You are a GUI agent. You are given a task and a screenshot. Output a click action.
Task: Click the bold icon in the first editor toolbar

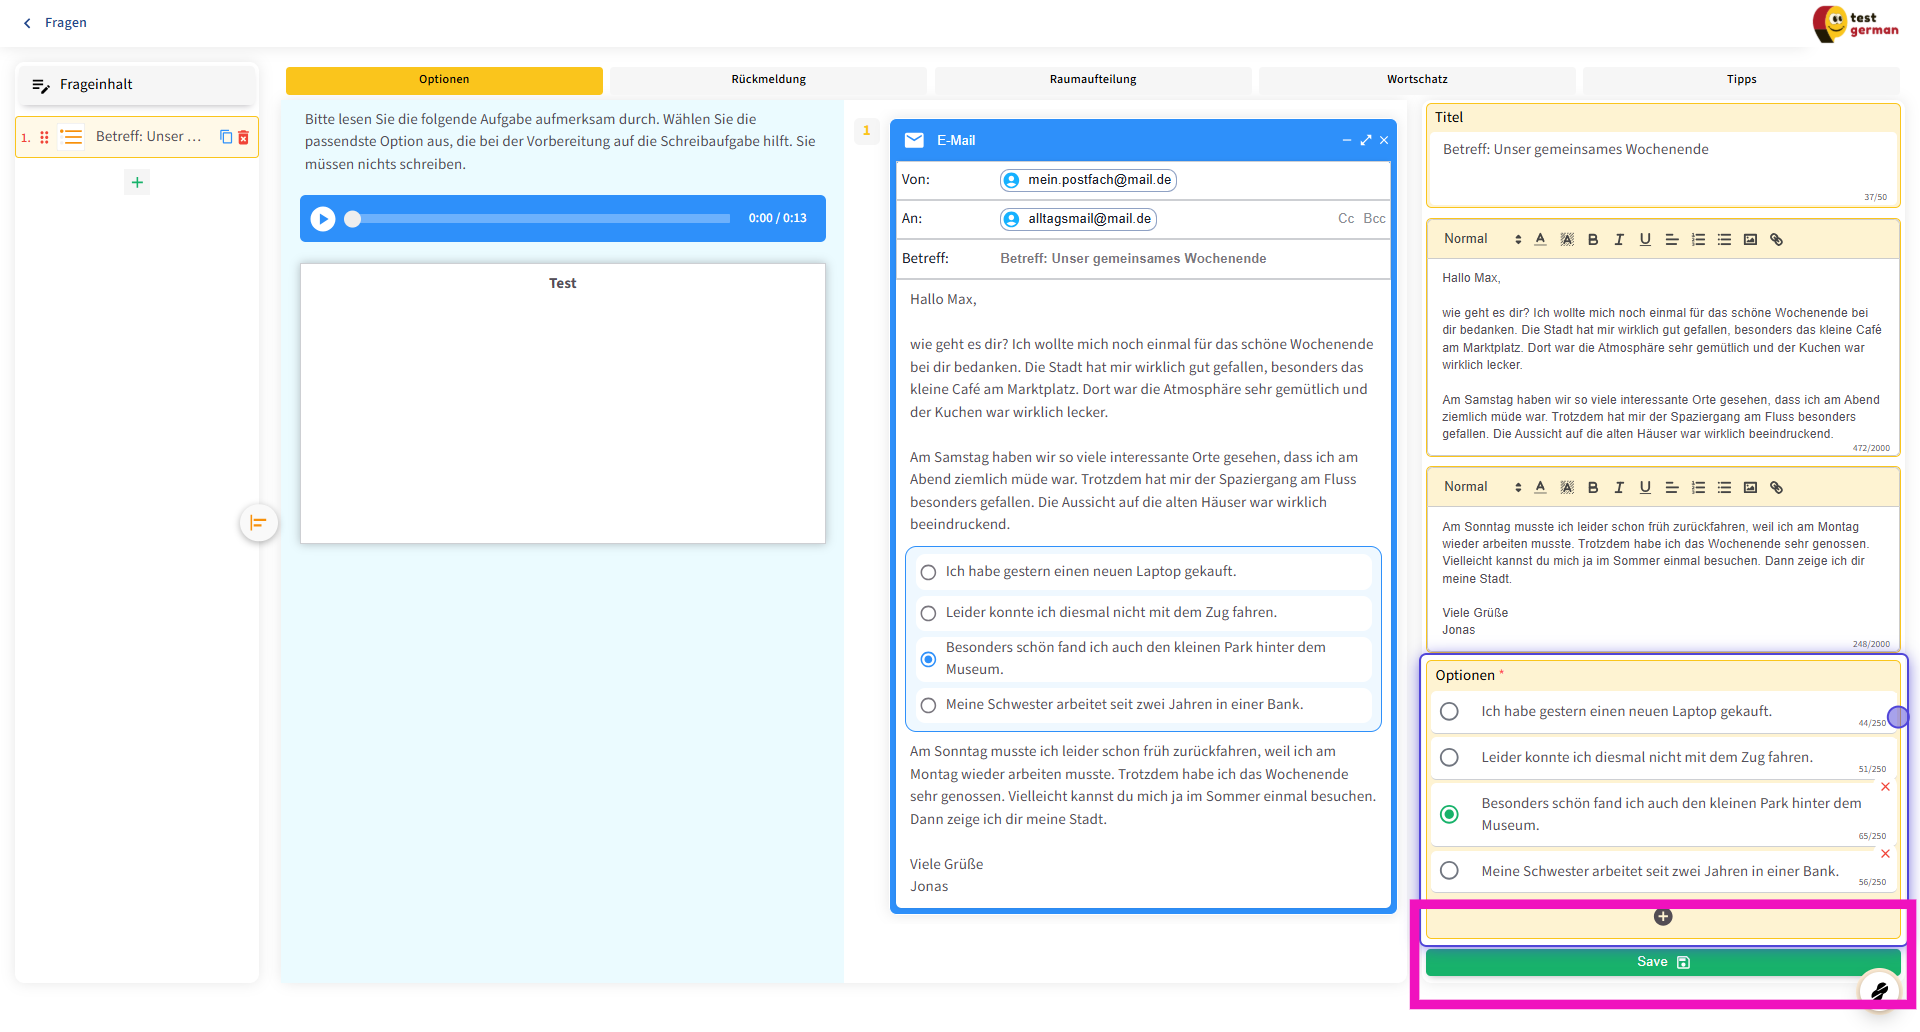(1593, 239)
